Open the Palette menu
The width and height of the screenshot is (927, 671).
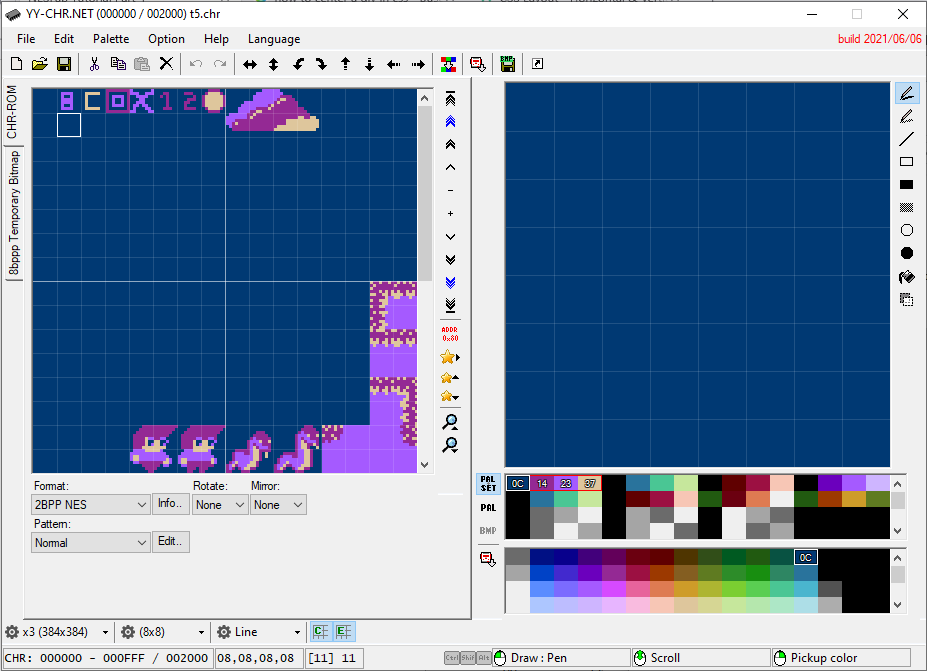click(x=111, y=39)
